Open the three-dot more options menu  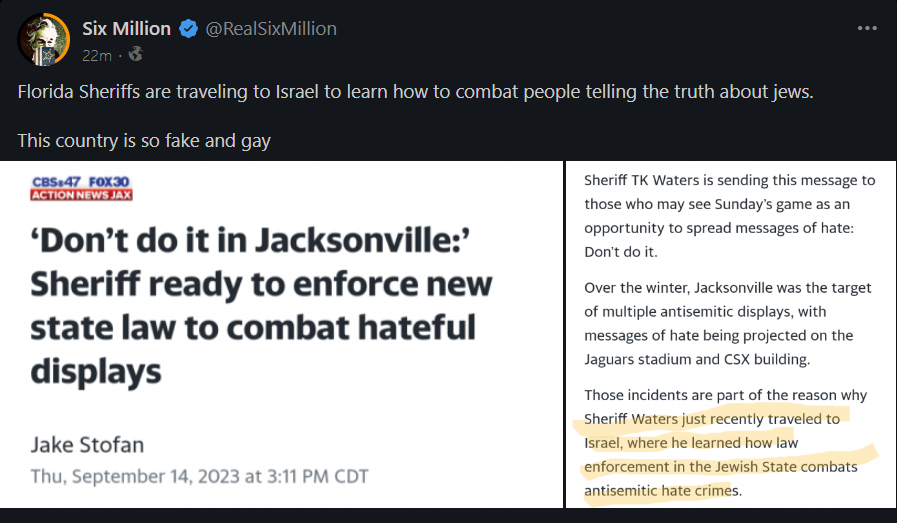(867, 28)
